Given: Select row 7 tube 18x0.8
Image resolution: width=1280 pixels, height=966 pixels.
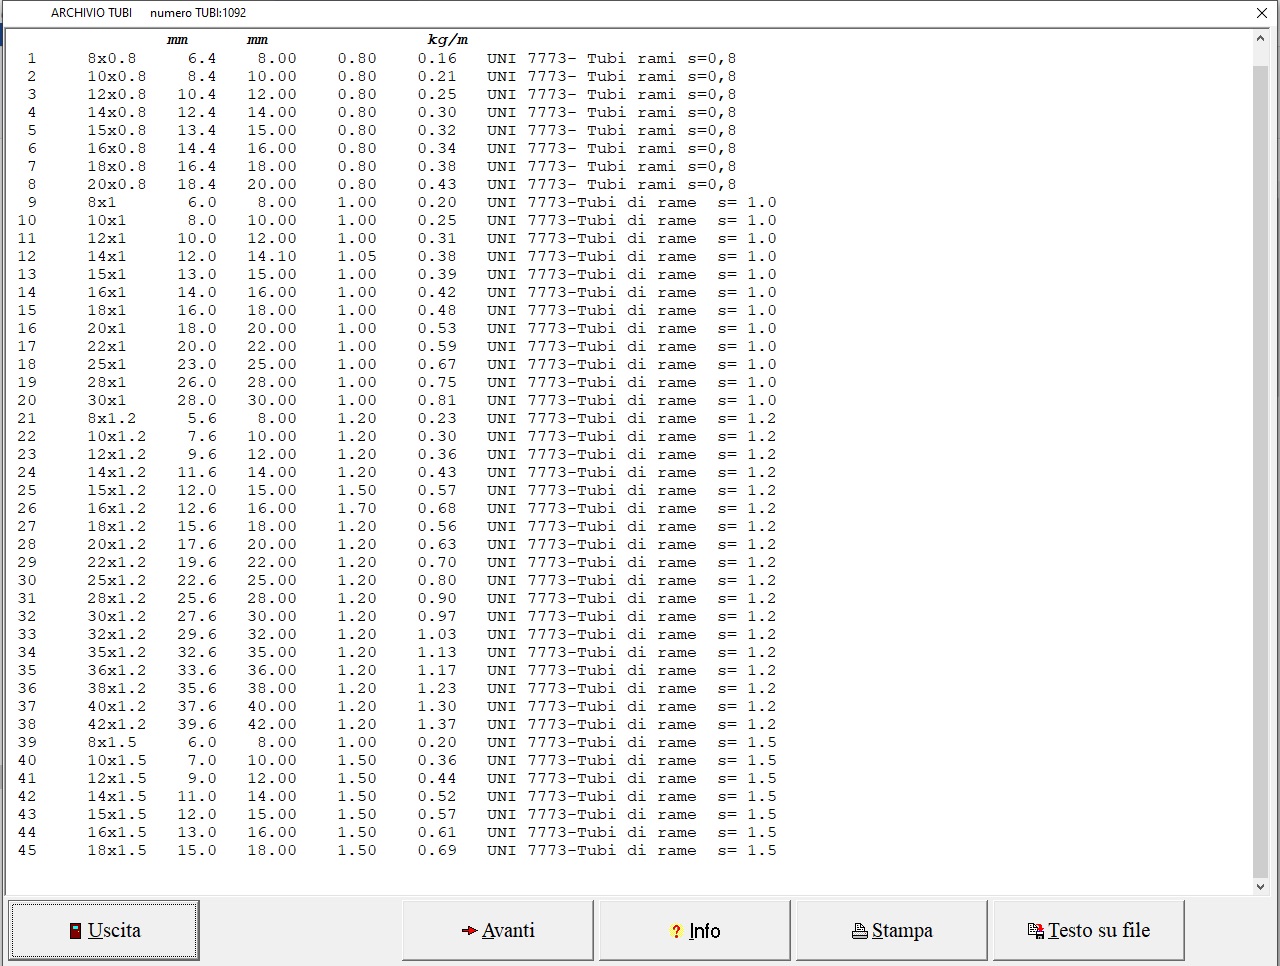Looking at the screenshot, I should tap(382, 166).
